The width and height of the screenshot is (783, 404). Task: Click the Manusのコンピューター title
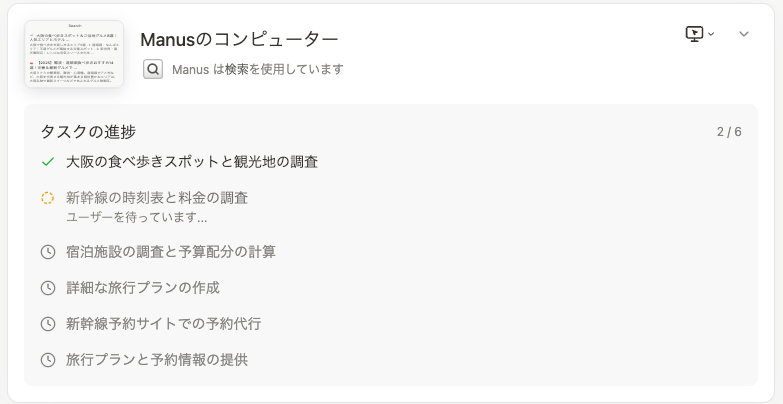tap(239, 40)
